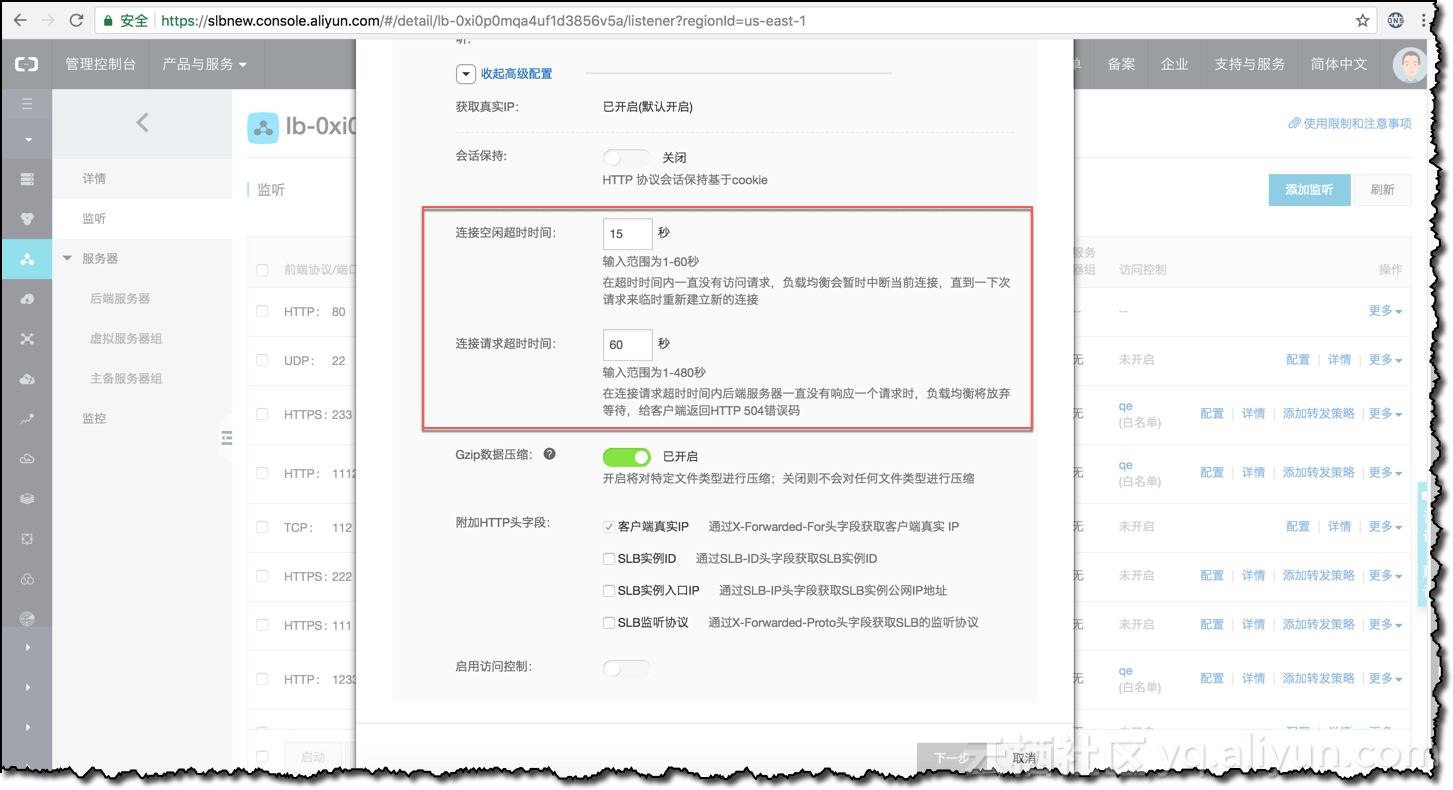Click 取消 in the dialog
The width and height of the screenshot is (1453, 790).
1024,758
